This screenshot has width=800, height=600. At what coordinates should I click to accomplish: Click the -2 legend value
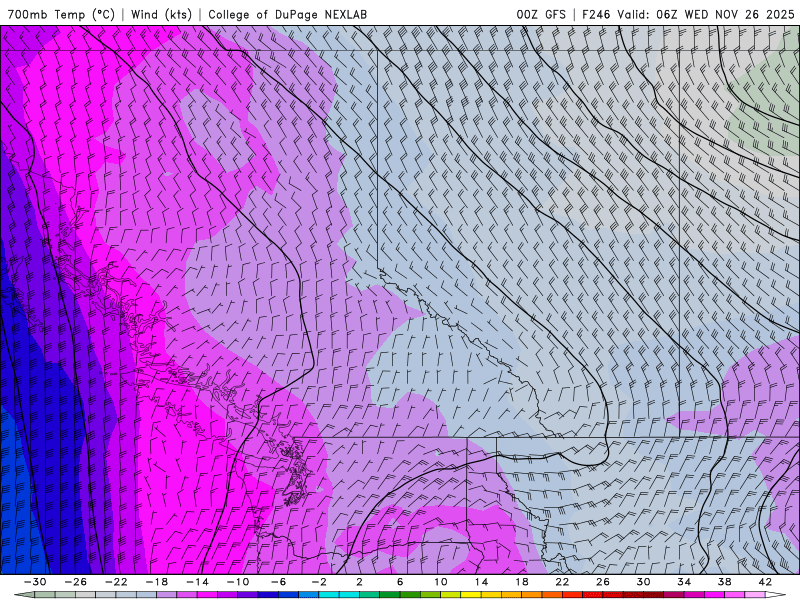319,582
